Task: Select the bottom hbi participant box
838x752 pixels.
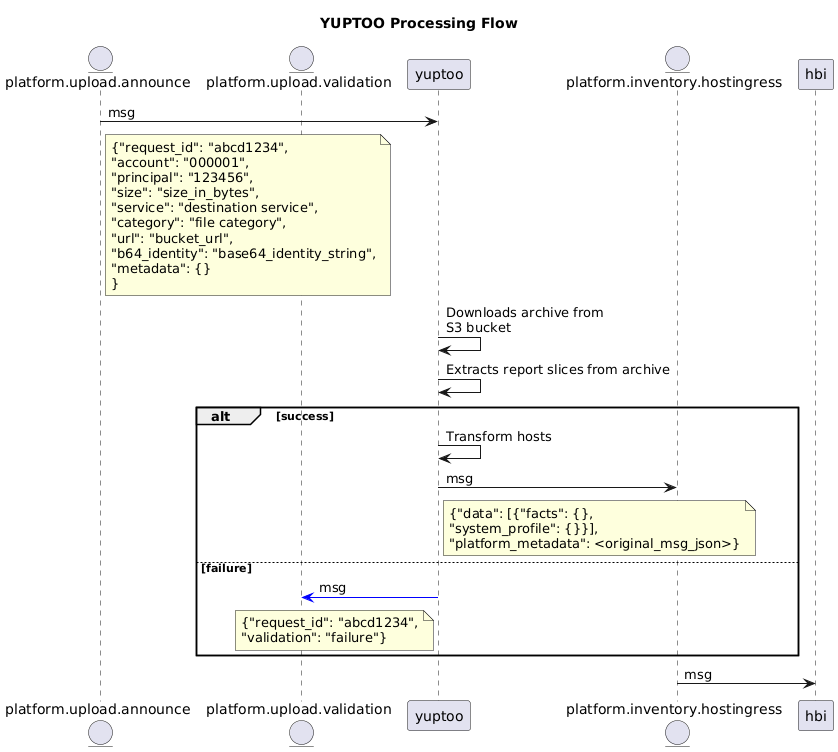Action: coord(816,716)
